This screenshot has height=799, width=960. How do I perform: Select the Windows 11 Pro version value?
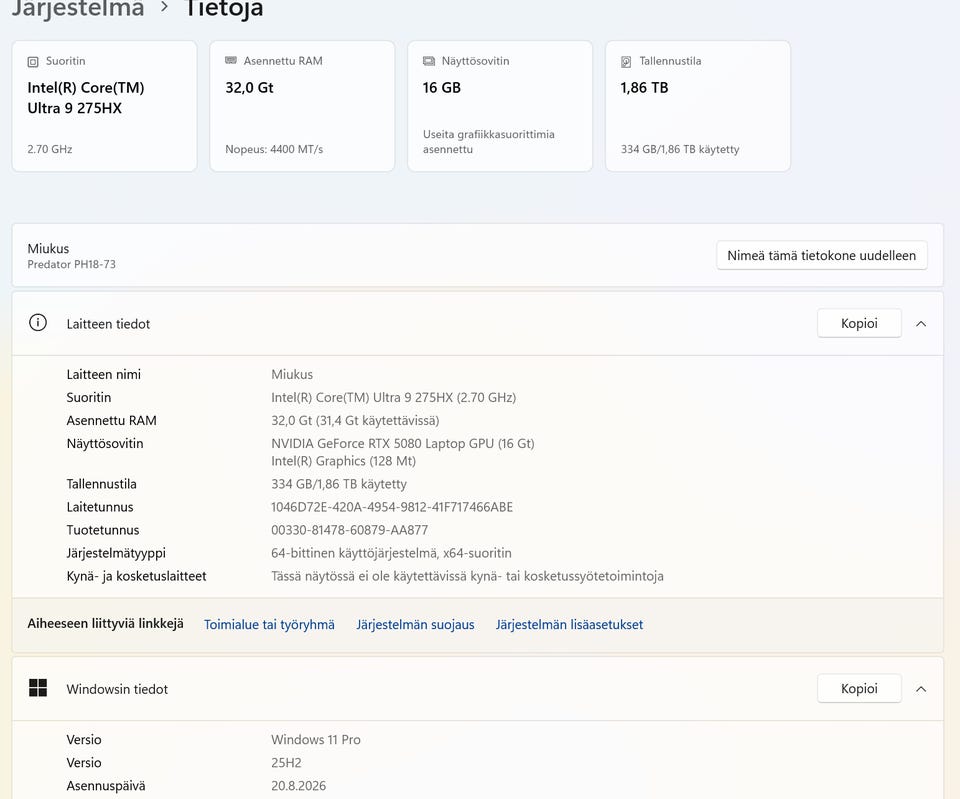tap(316, 740)
